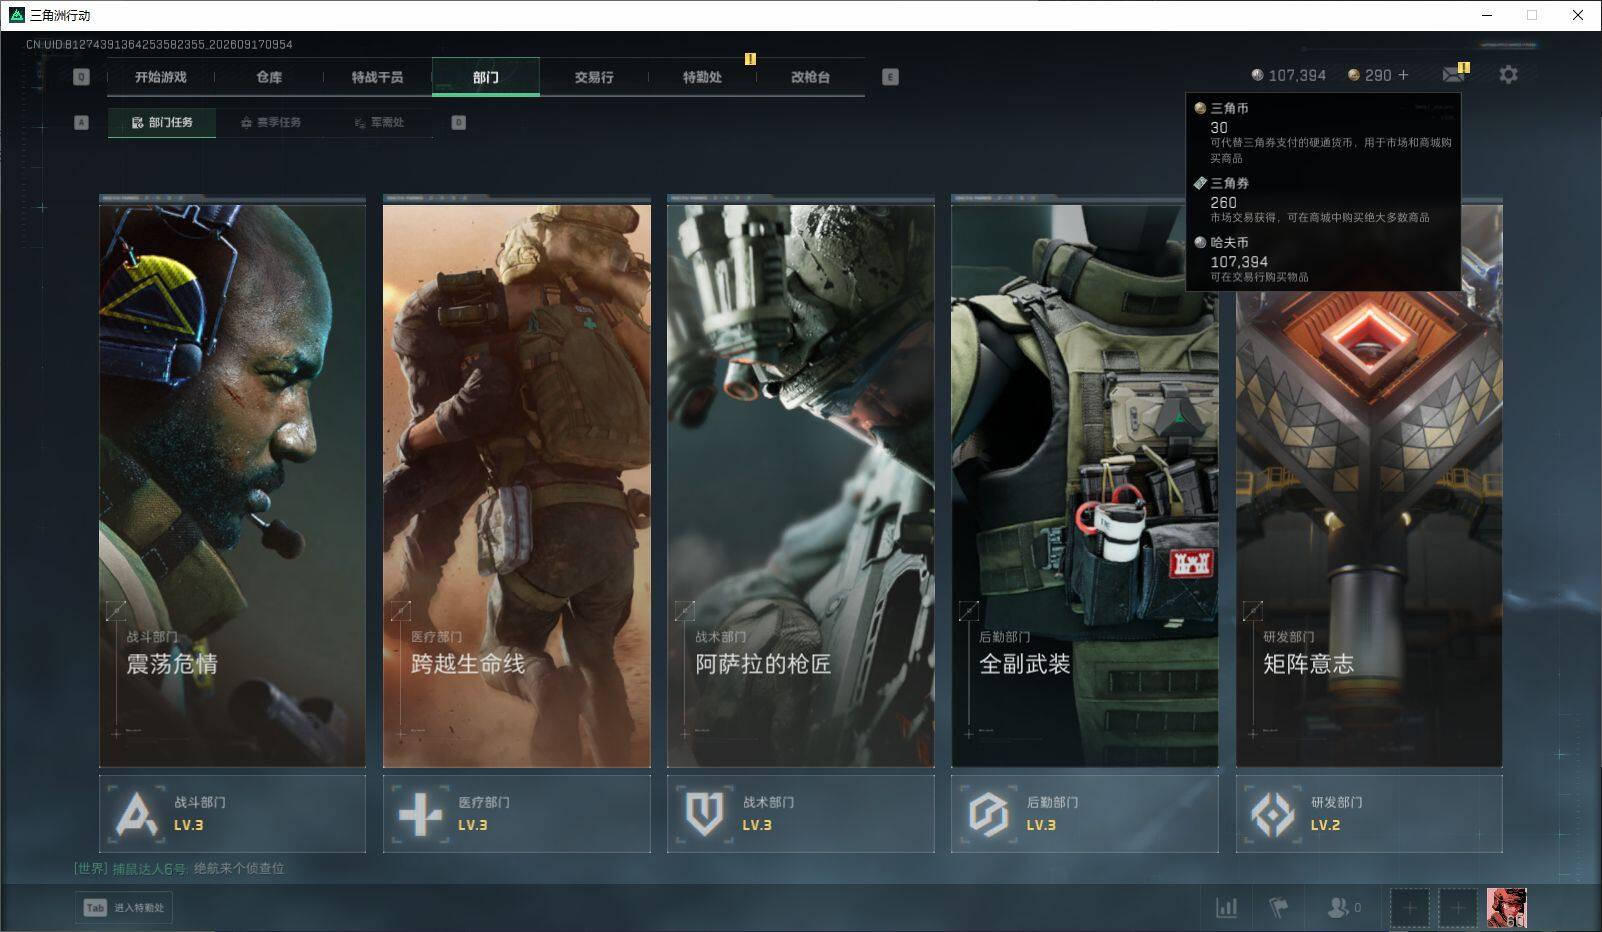Open the mail inbox envelope icon

pyautogui.click(x=1453, y=75)
